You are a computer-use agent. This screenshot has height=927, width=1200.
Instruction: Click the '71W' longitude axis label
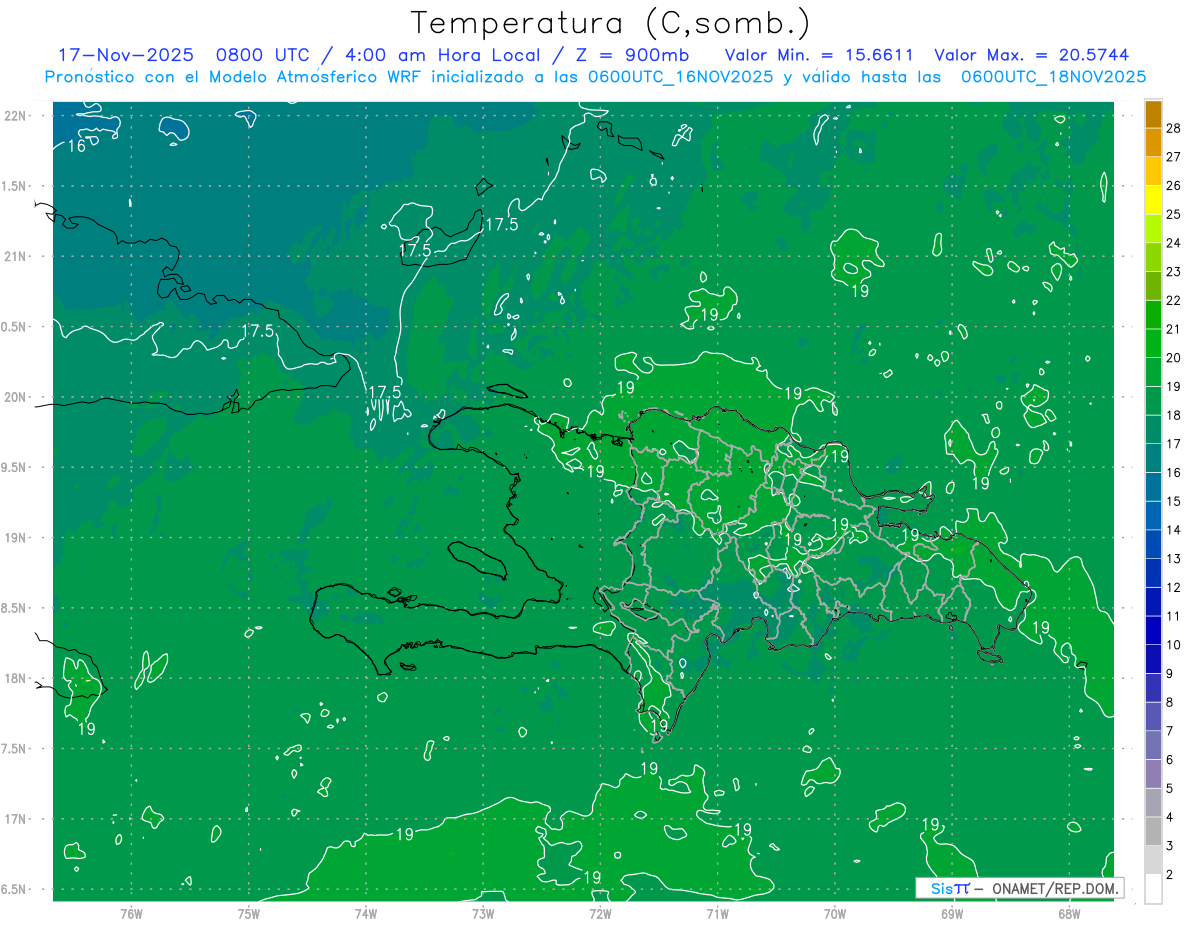pyautogui.click(x=717, y=913)
